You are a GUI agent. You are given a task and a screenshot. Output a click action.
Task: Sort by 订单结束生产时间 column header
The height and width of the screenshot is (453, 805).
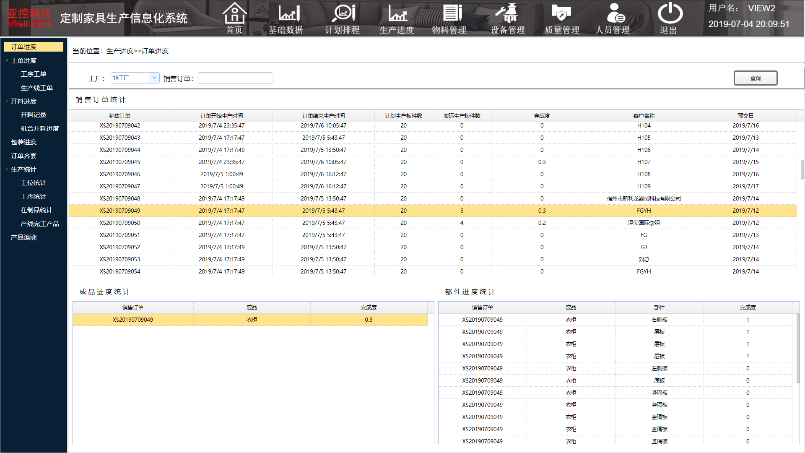(323, 116)
